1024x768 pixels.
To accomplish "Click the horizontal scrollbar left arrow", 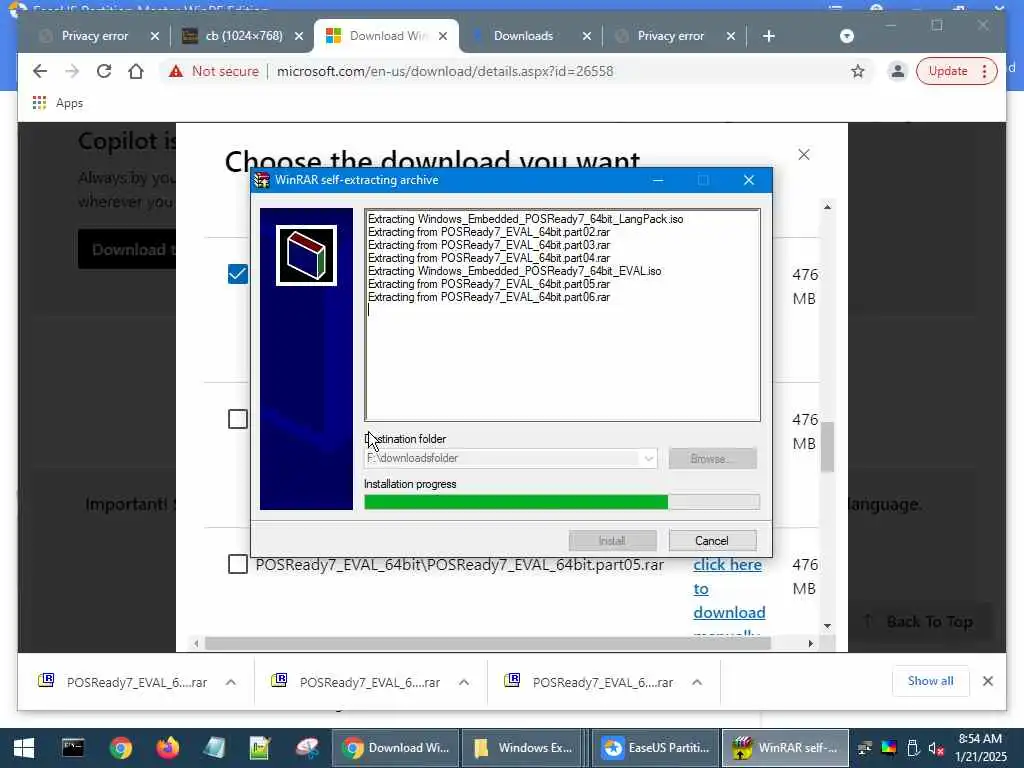I will click(196, 643).
